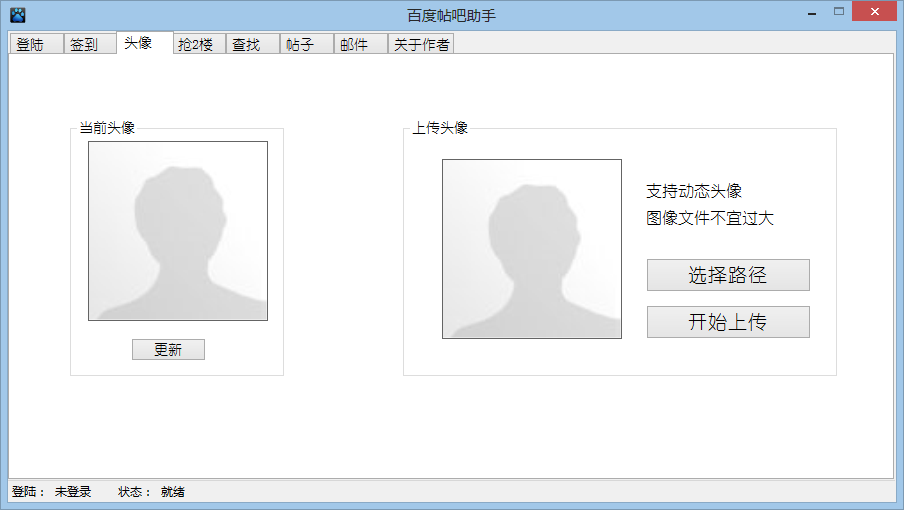Click the 登陆： label in status bar
Viewport: 904px width, 510px height.
click(x=29, y=492)
